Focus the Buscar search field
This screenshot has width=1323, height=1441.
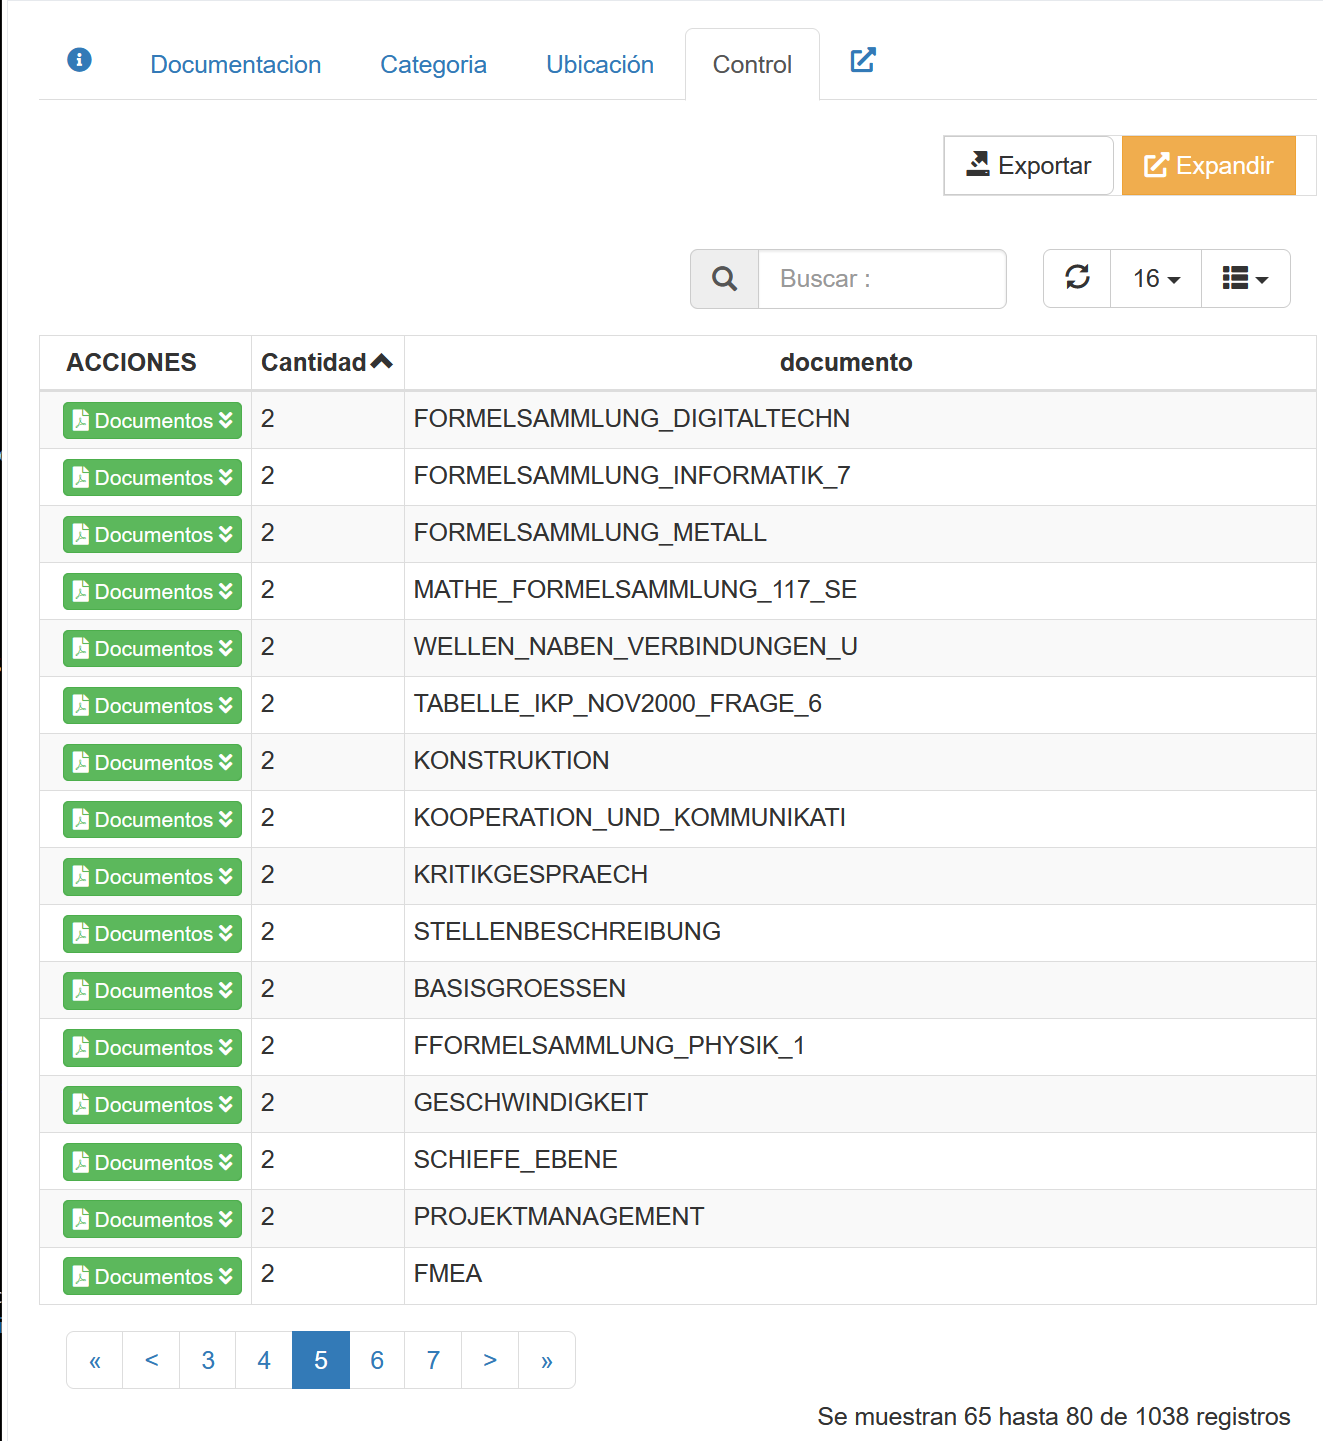(x=882, y=279)
